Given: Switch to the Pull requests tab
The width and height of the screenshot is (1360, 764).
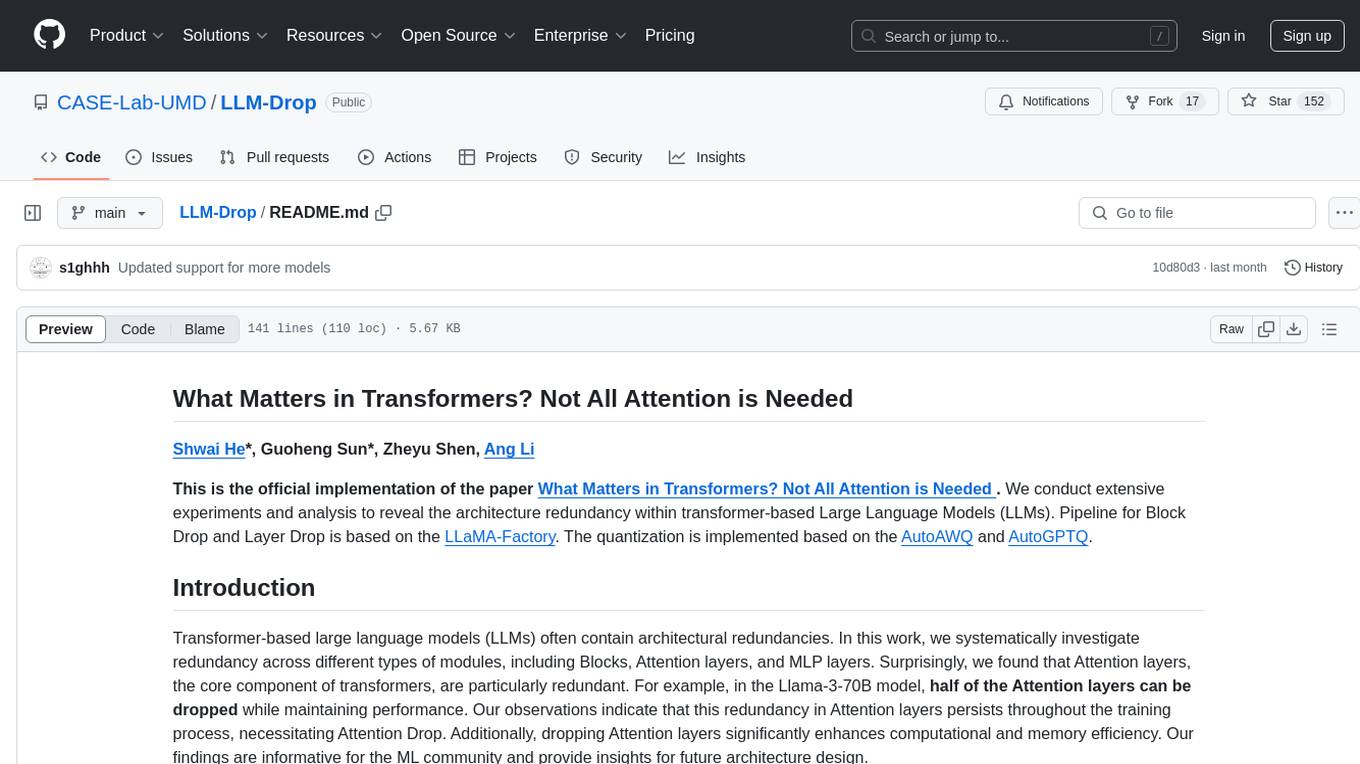Looking at the screenshot, I should pos(274,157).
